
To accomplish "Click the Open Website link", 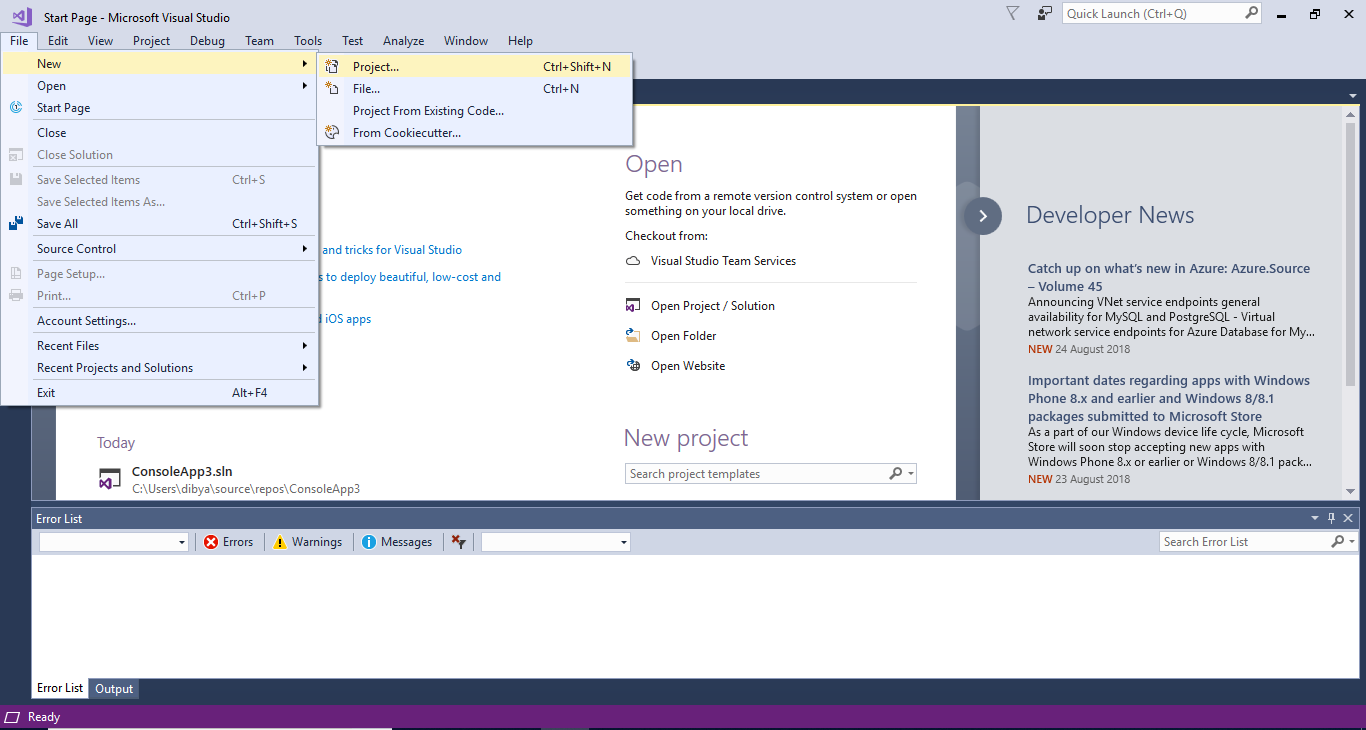I will tap(688, 366).
